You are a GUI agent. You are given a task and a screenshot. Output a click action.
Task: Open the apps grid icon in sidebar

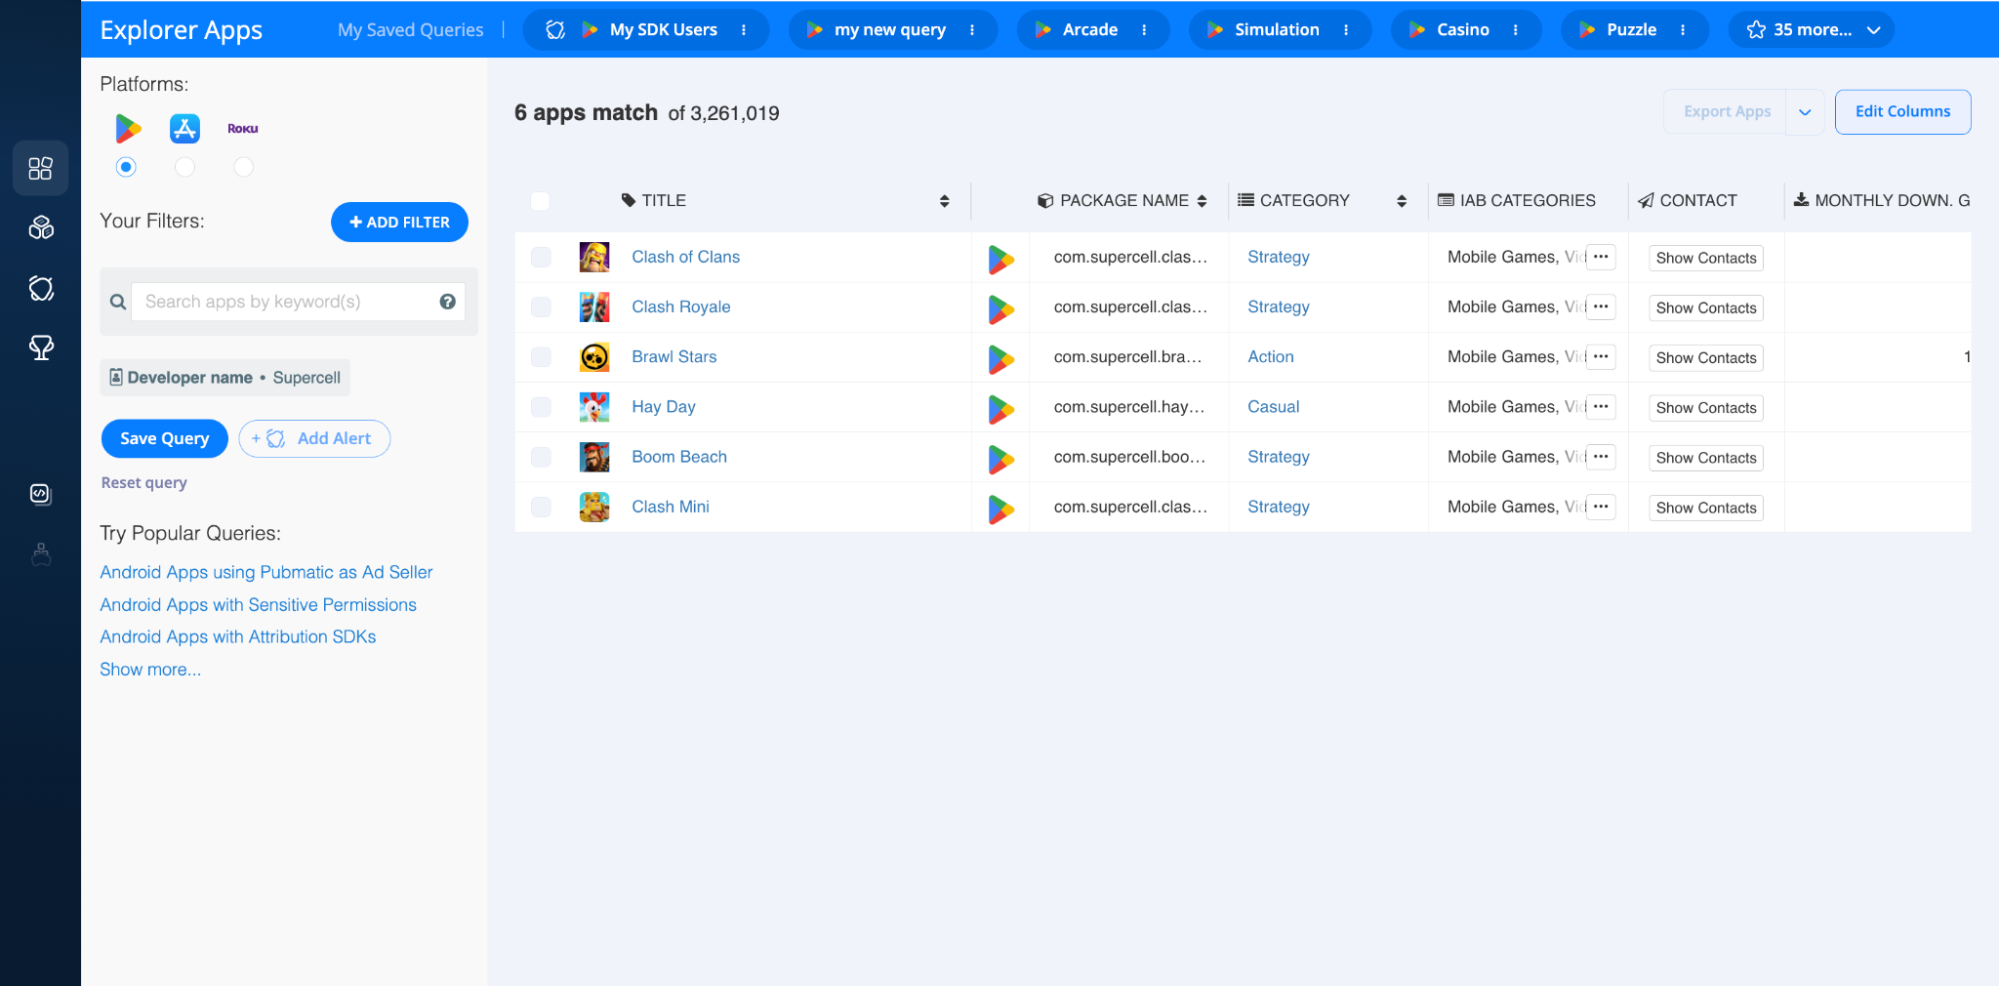click(x=41, y=168)
